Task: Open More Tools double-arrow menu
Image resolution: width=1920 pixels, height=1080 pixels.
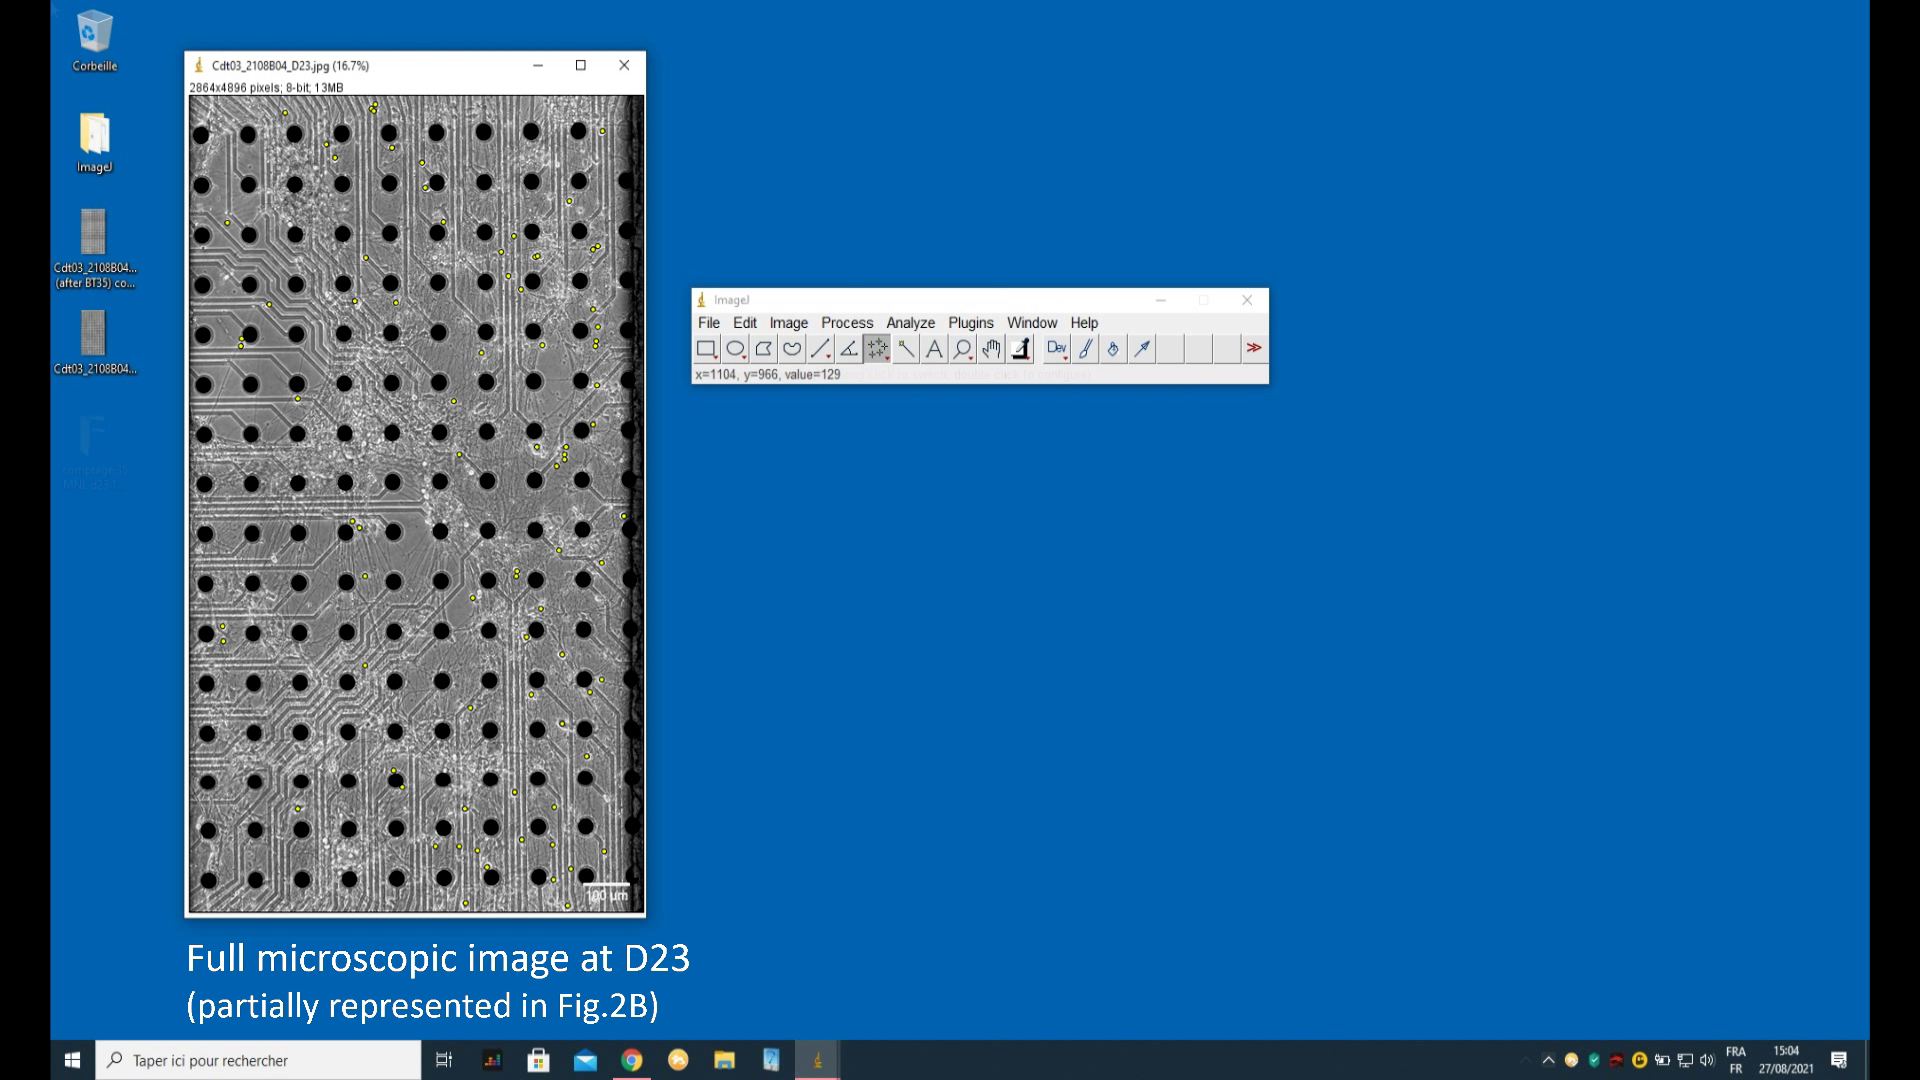Action: tap(1254, 348)
